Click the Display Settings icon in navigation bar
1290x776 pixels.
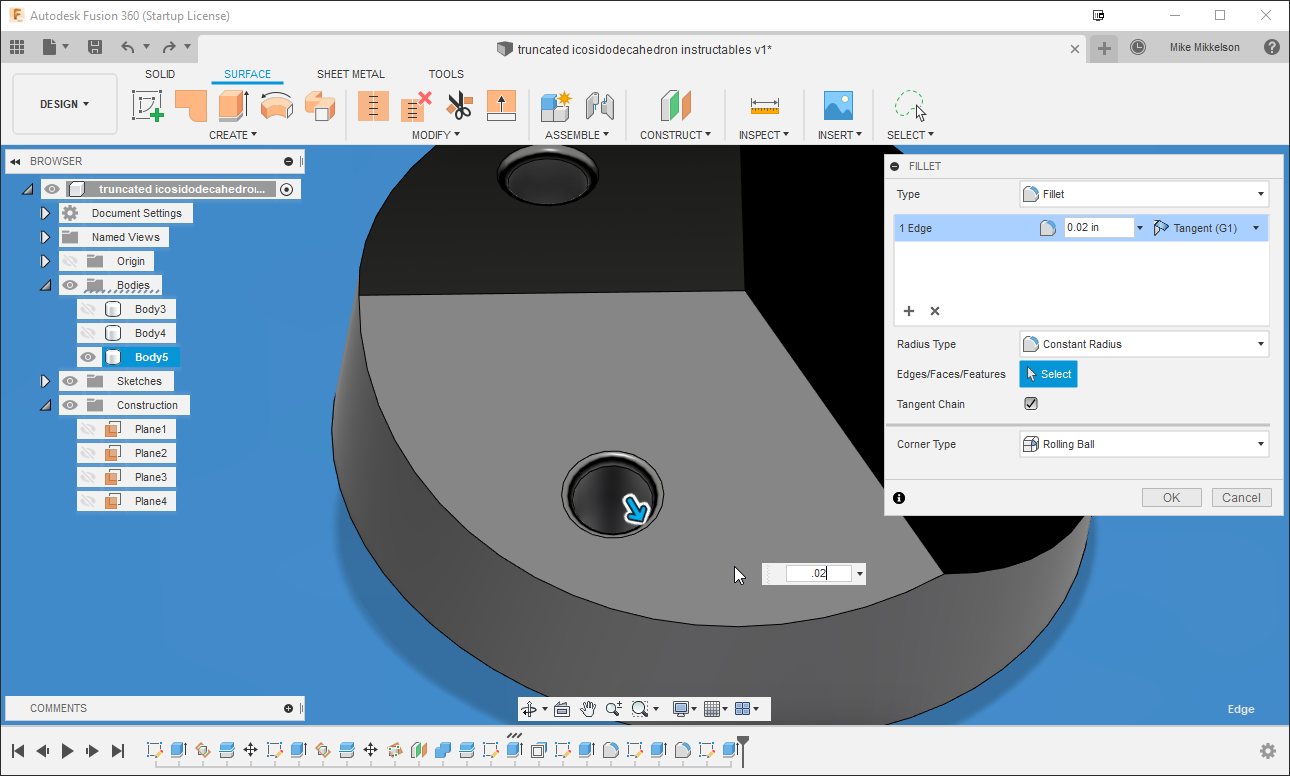point(681,708)
